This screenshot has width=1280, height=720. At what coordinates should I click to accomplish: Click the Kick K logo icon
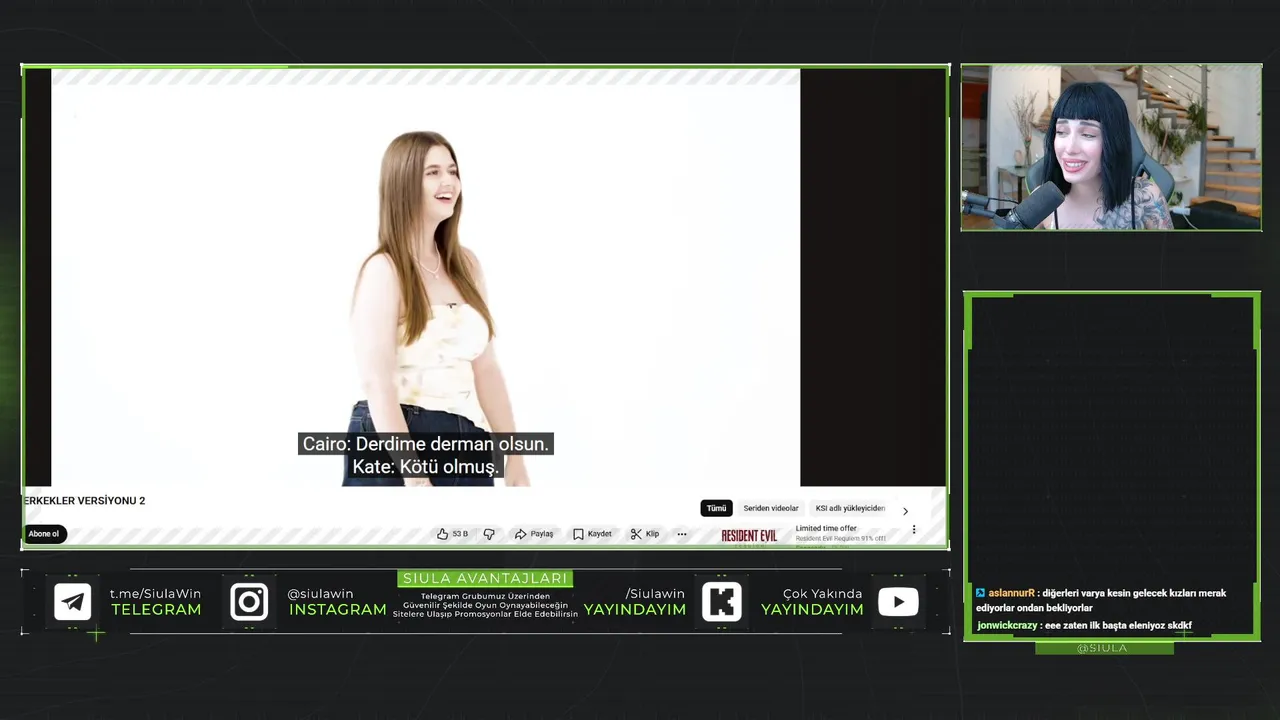(722, 602)
